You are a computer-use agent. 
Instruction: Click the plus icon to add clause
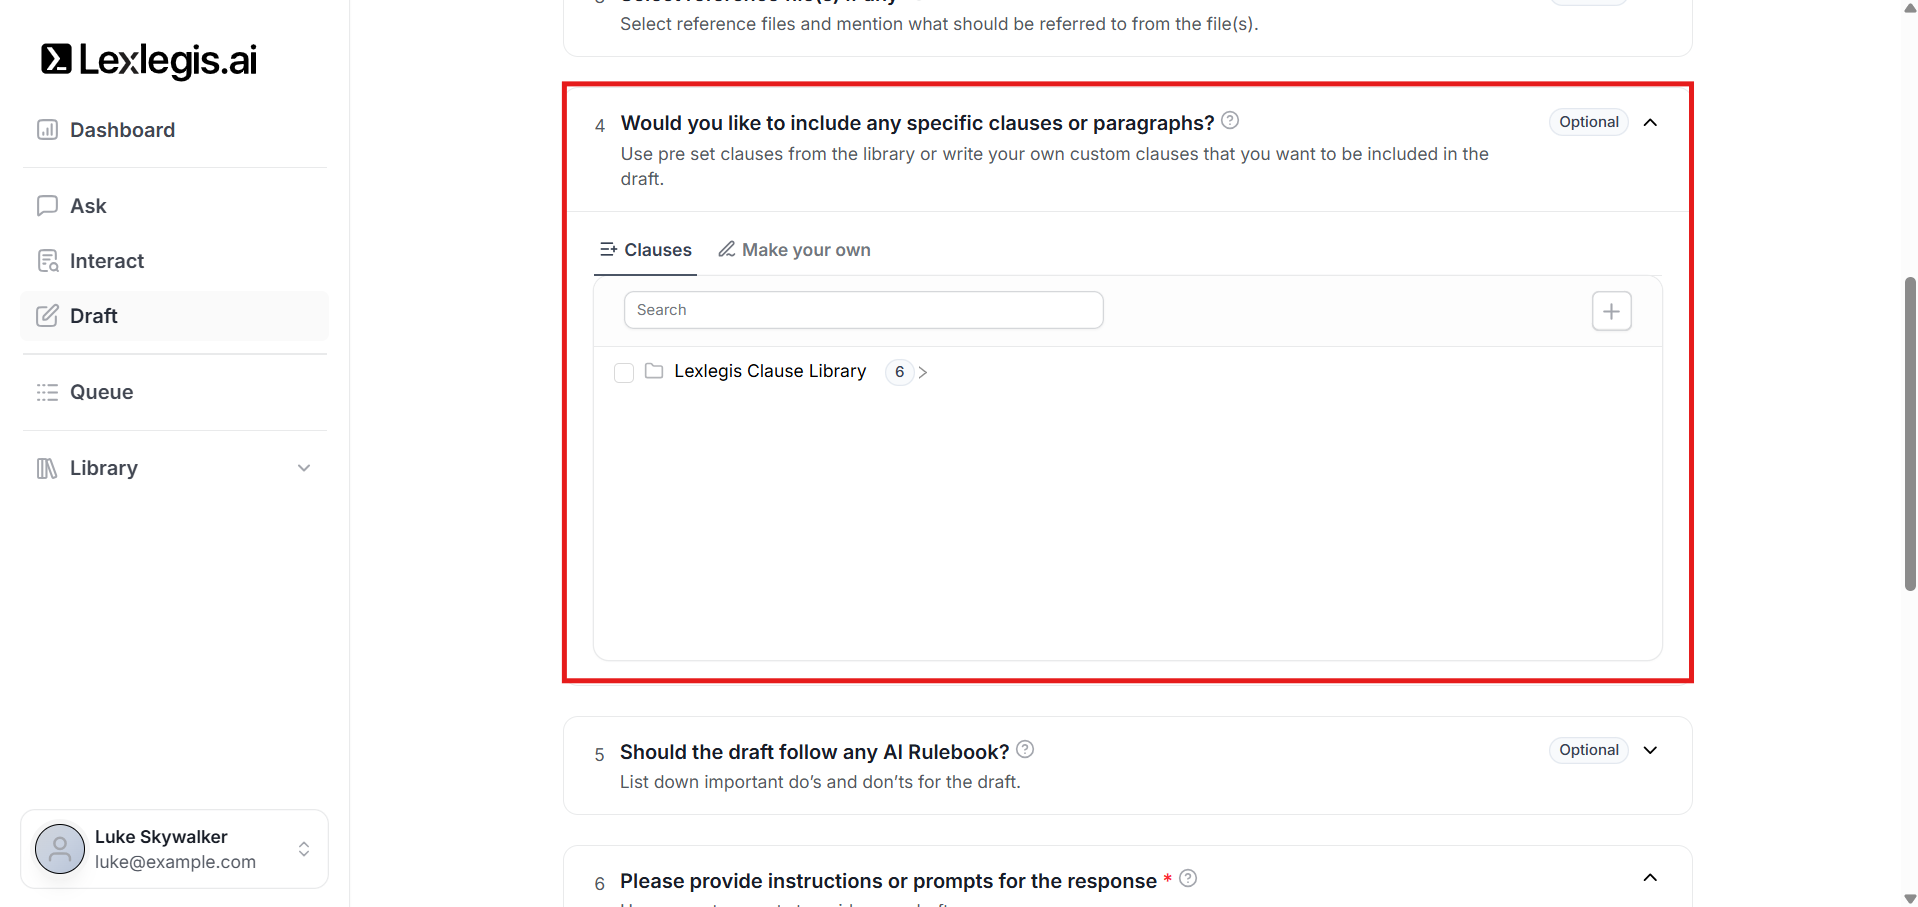[1611, 311]
